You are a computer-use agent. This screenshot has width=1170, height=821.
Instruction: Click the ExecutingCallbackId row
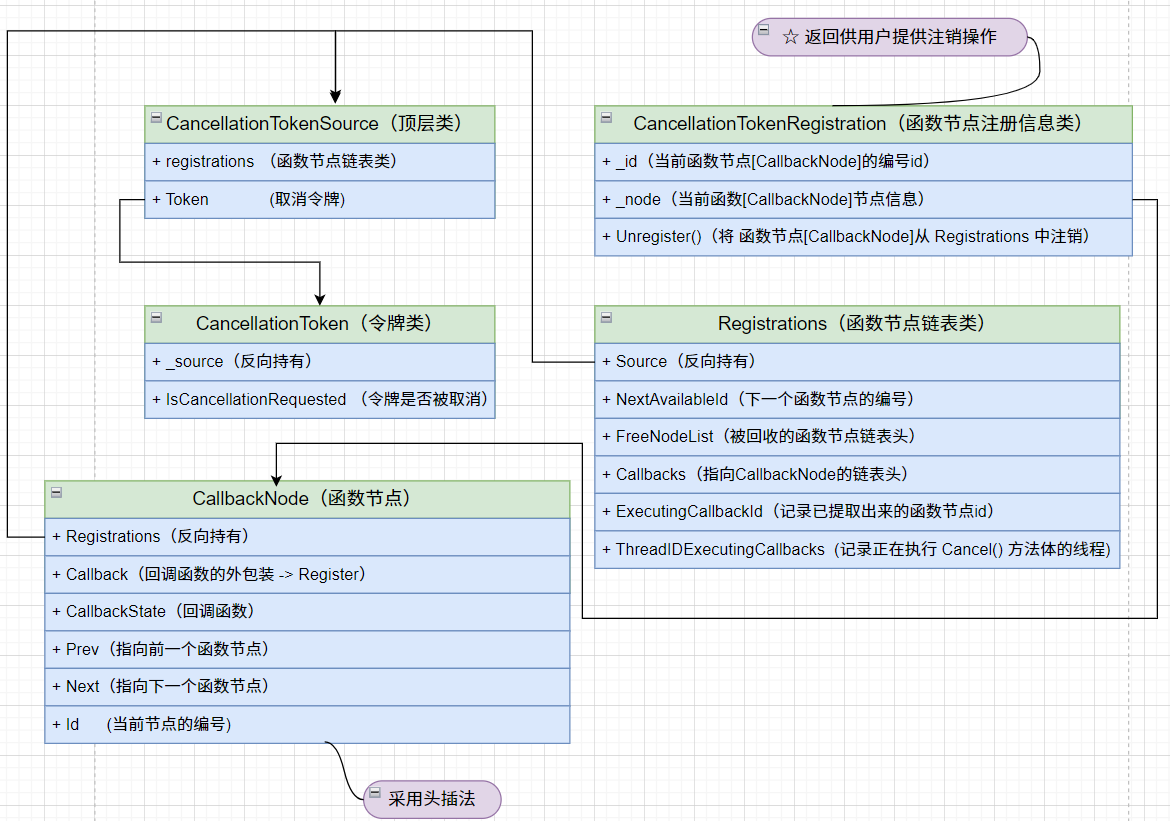click(x=856, y=511)
